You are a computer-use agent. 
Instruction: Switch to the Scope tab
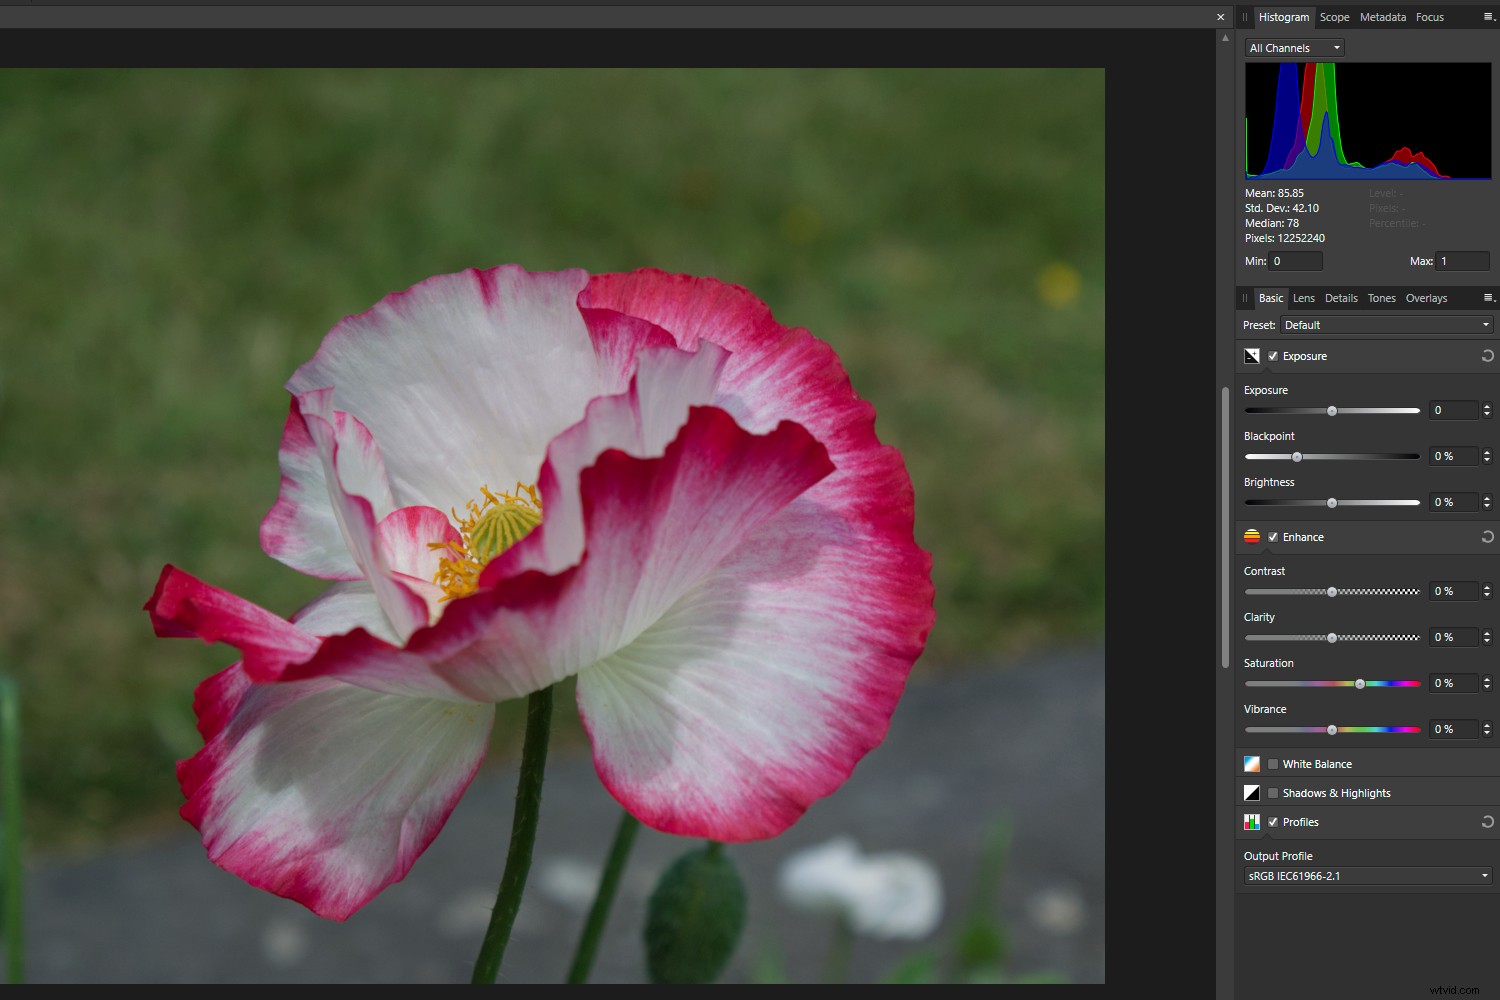[x=1334, y=17]
